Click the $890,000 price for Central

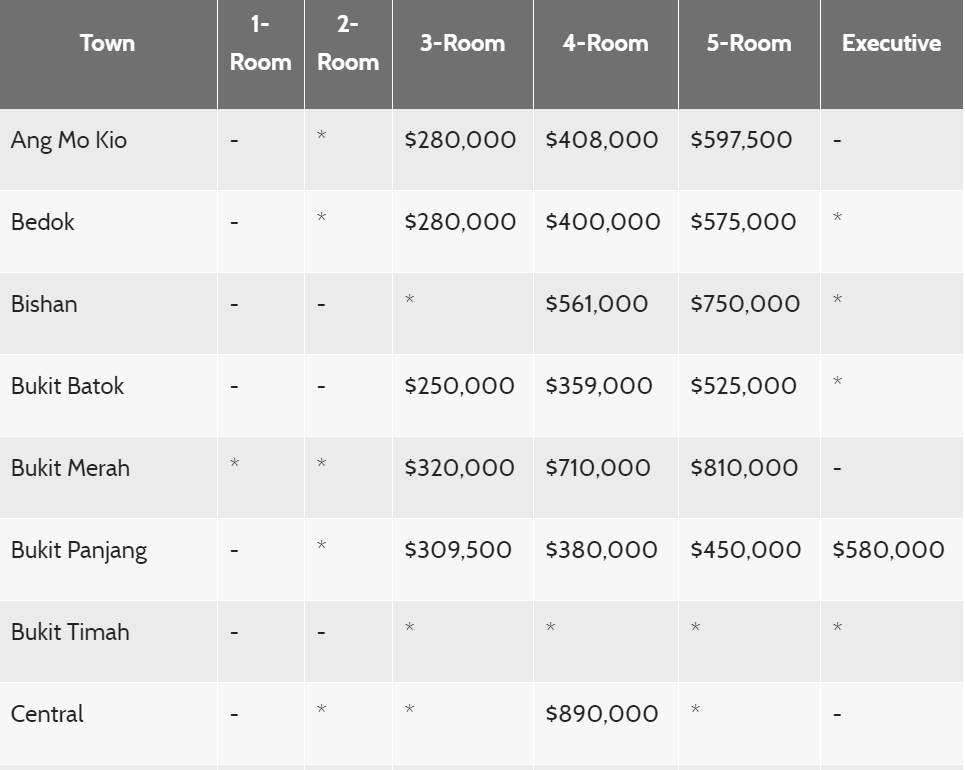(x=602, y=714)
